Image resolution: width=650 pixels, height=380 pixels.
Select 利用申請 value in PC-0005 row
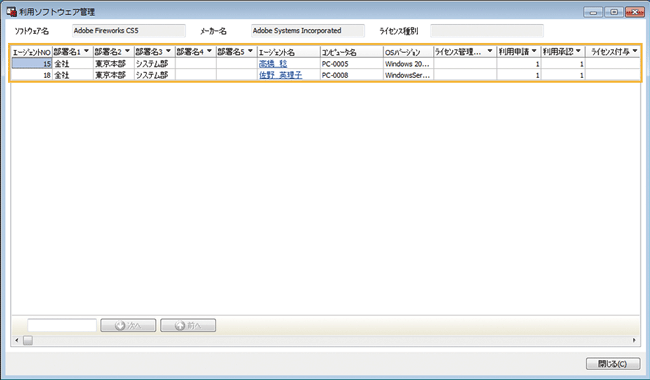tap(519, 63)
